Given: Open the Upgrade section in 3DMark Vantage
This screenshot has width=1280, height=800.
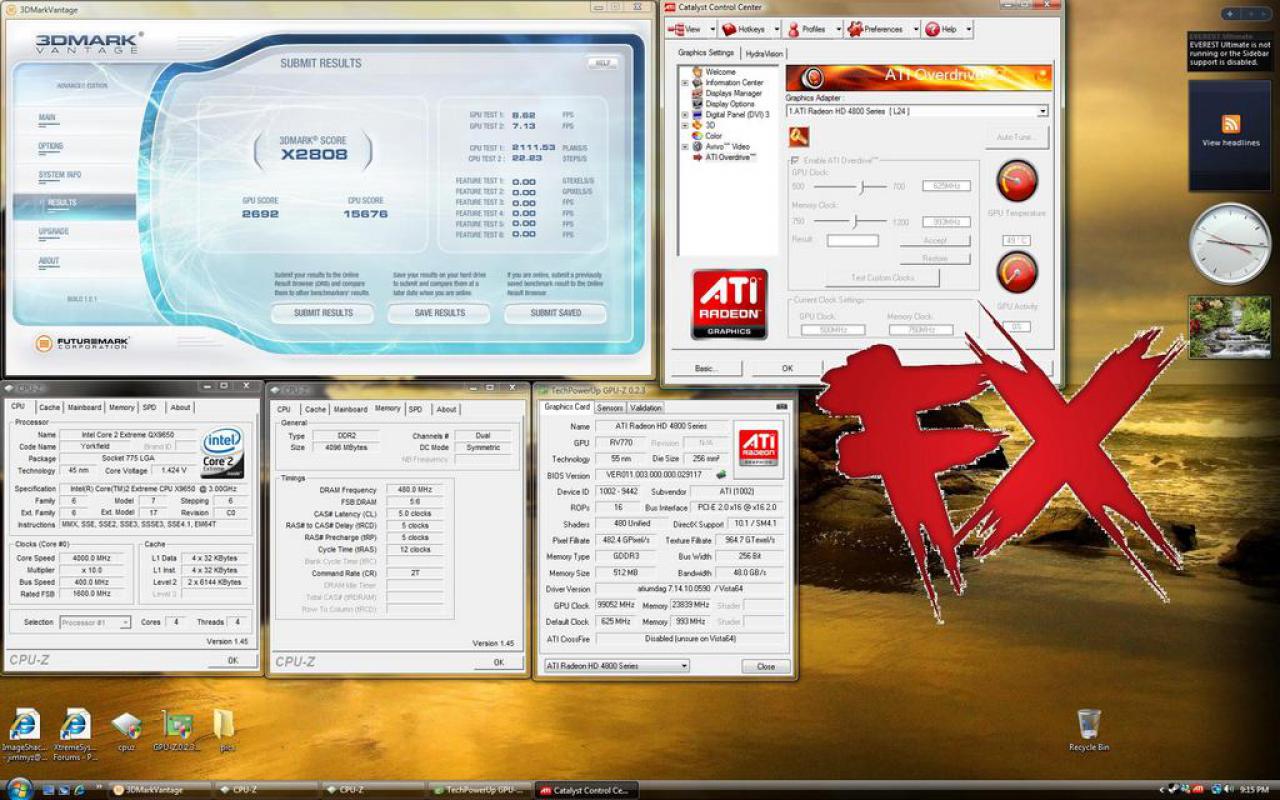Looking at the screenshot, I should (53, 232).
